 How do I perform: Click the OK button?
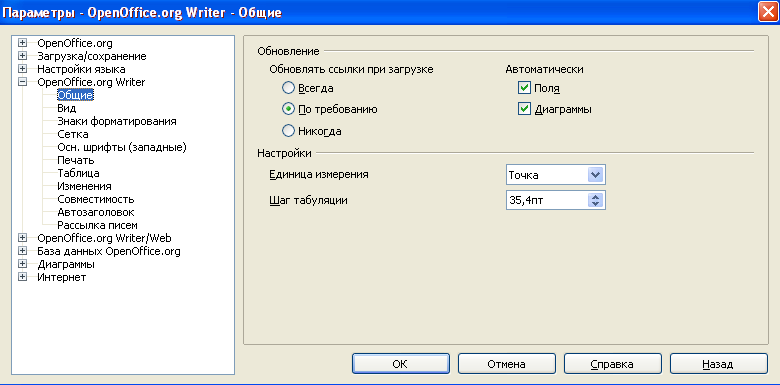[x=400, y=364]
